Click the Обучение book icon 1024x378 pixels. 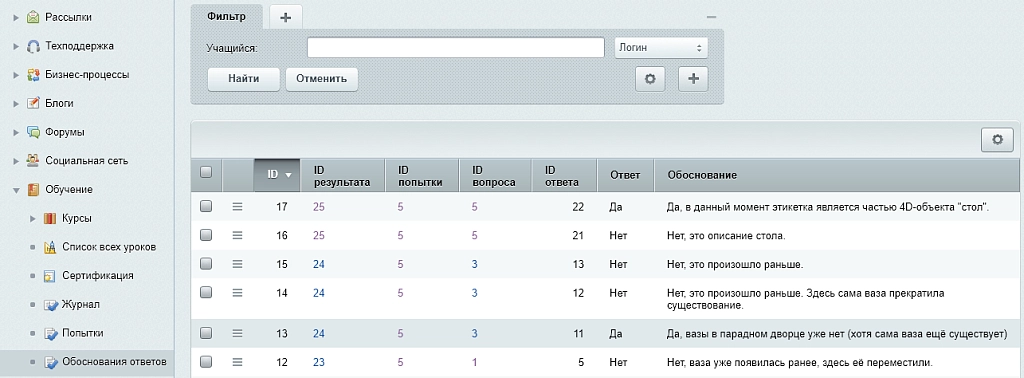coord(33,189)
